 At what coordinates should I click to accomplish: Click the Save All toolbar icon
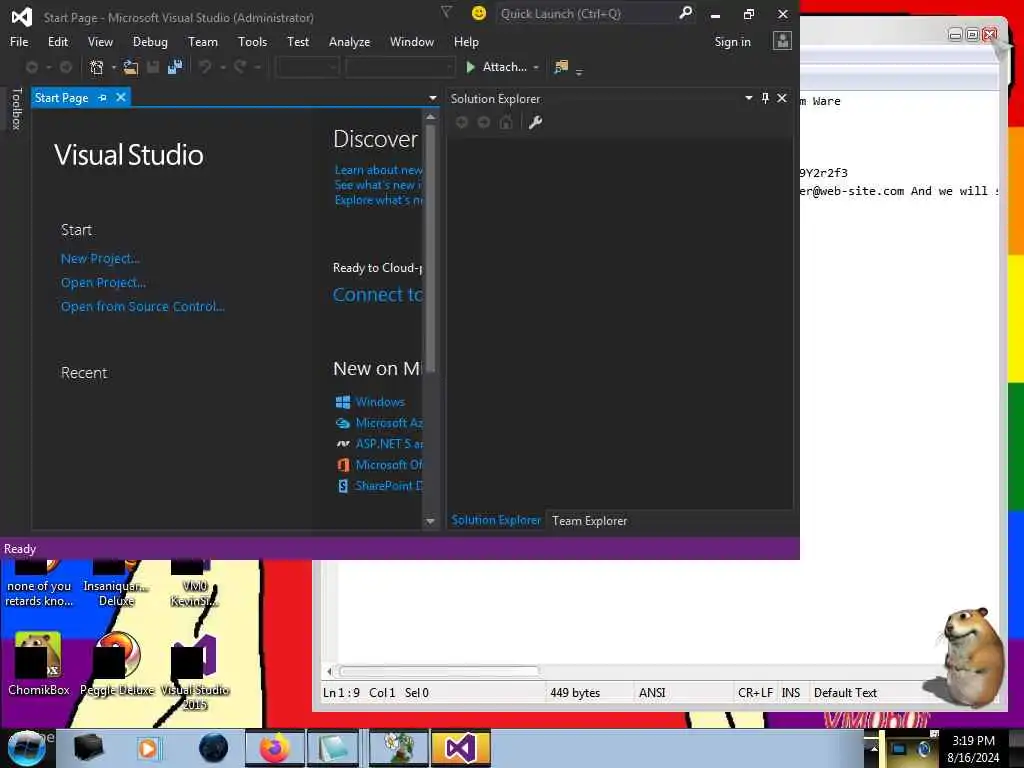pos(175,67)
